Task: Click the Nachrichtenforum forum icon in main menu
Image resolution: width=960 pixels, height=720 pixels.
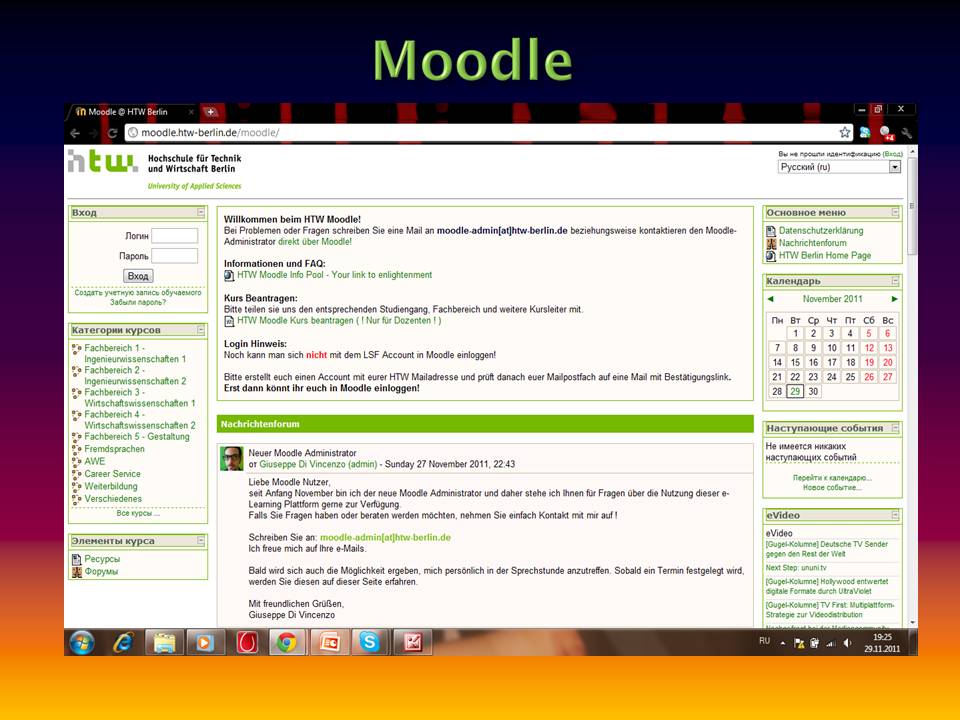Action: point(771,243)
